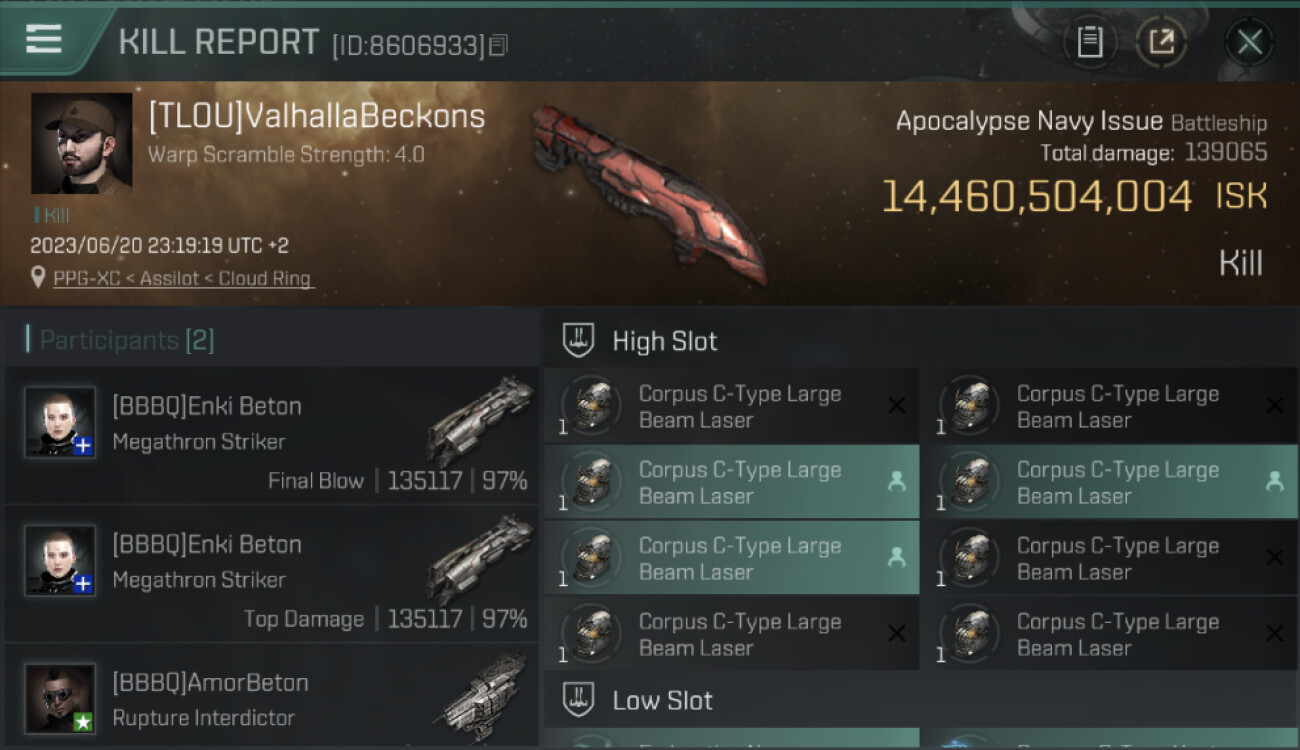Select the Top Damage Enki Beton portrait
Screen dimensions: 1300x750
[60, 560]
